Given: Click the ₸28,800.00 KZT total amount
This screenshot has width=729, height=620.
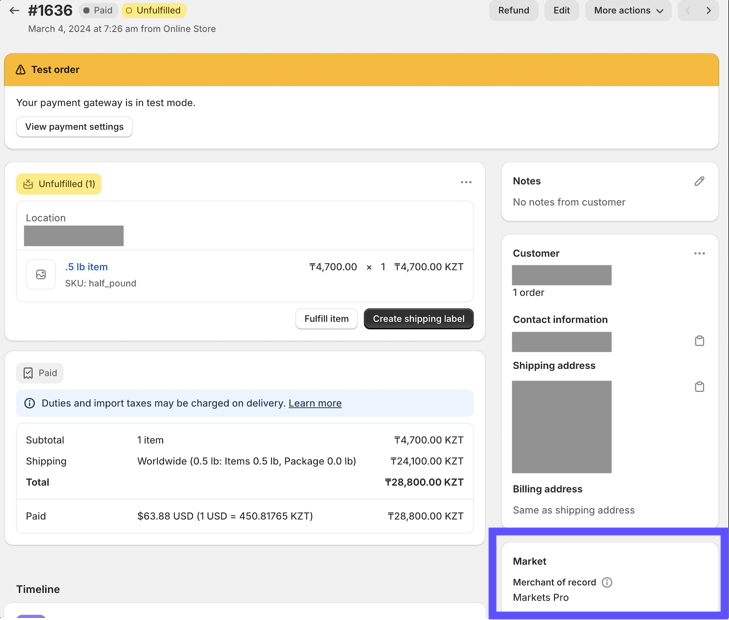Looking at the screenshot, I should (x=424, y=482).
